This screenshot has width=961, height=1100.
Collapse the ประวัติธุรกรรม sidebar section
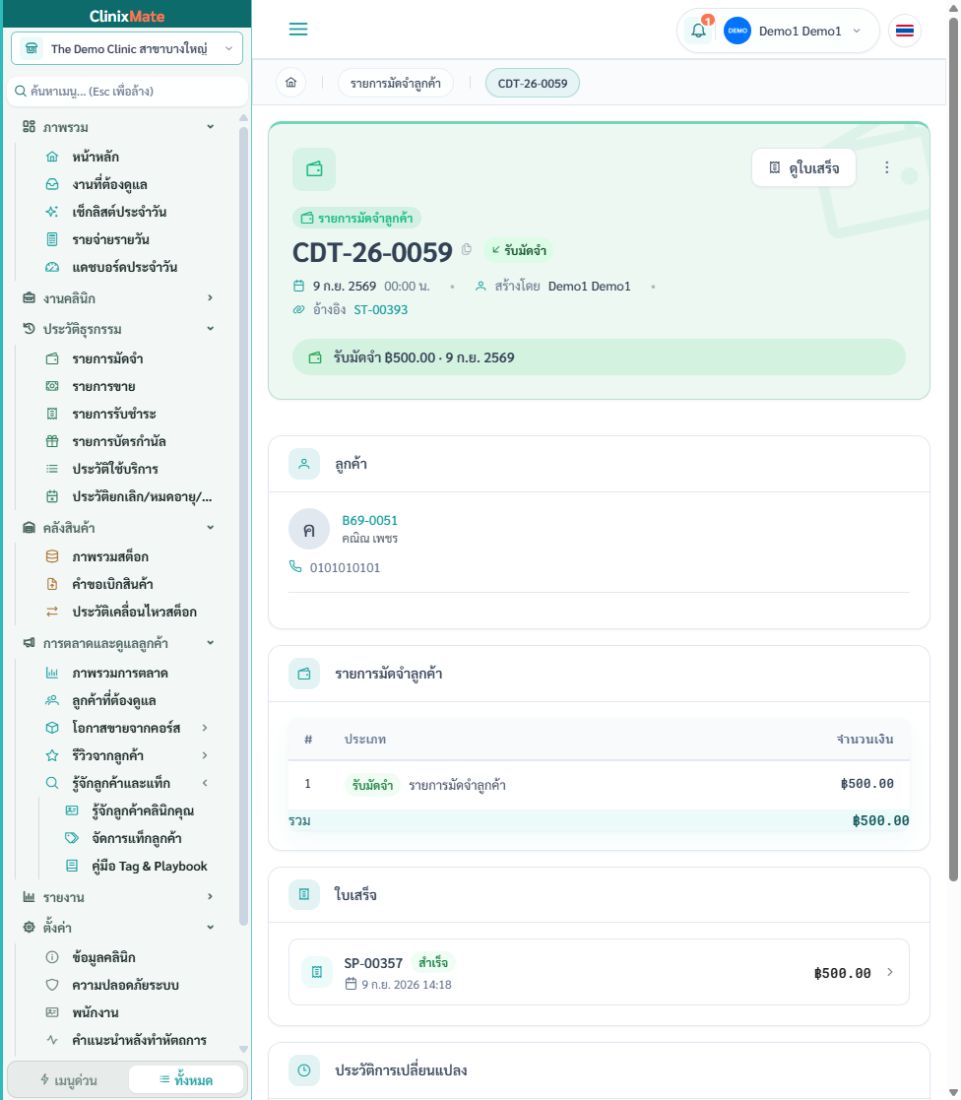coord(119,329)
